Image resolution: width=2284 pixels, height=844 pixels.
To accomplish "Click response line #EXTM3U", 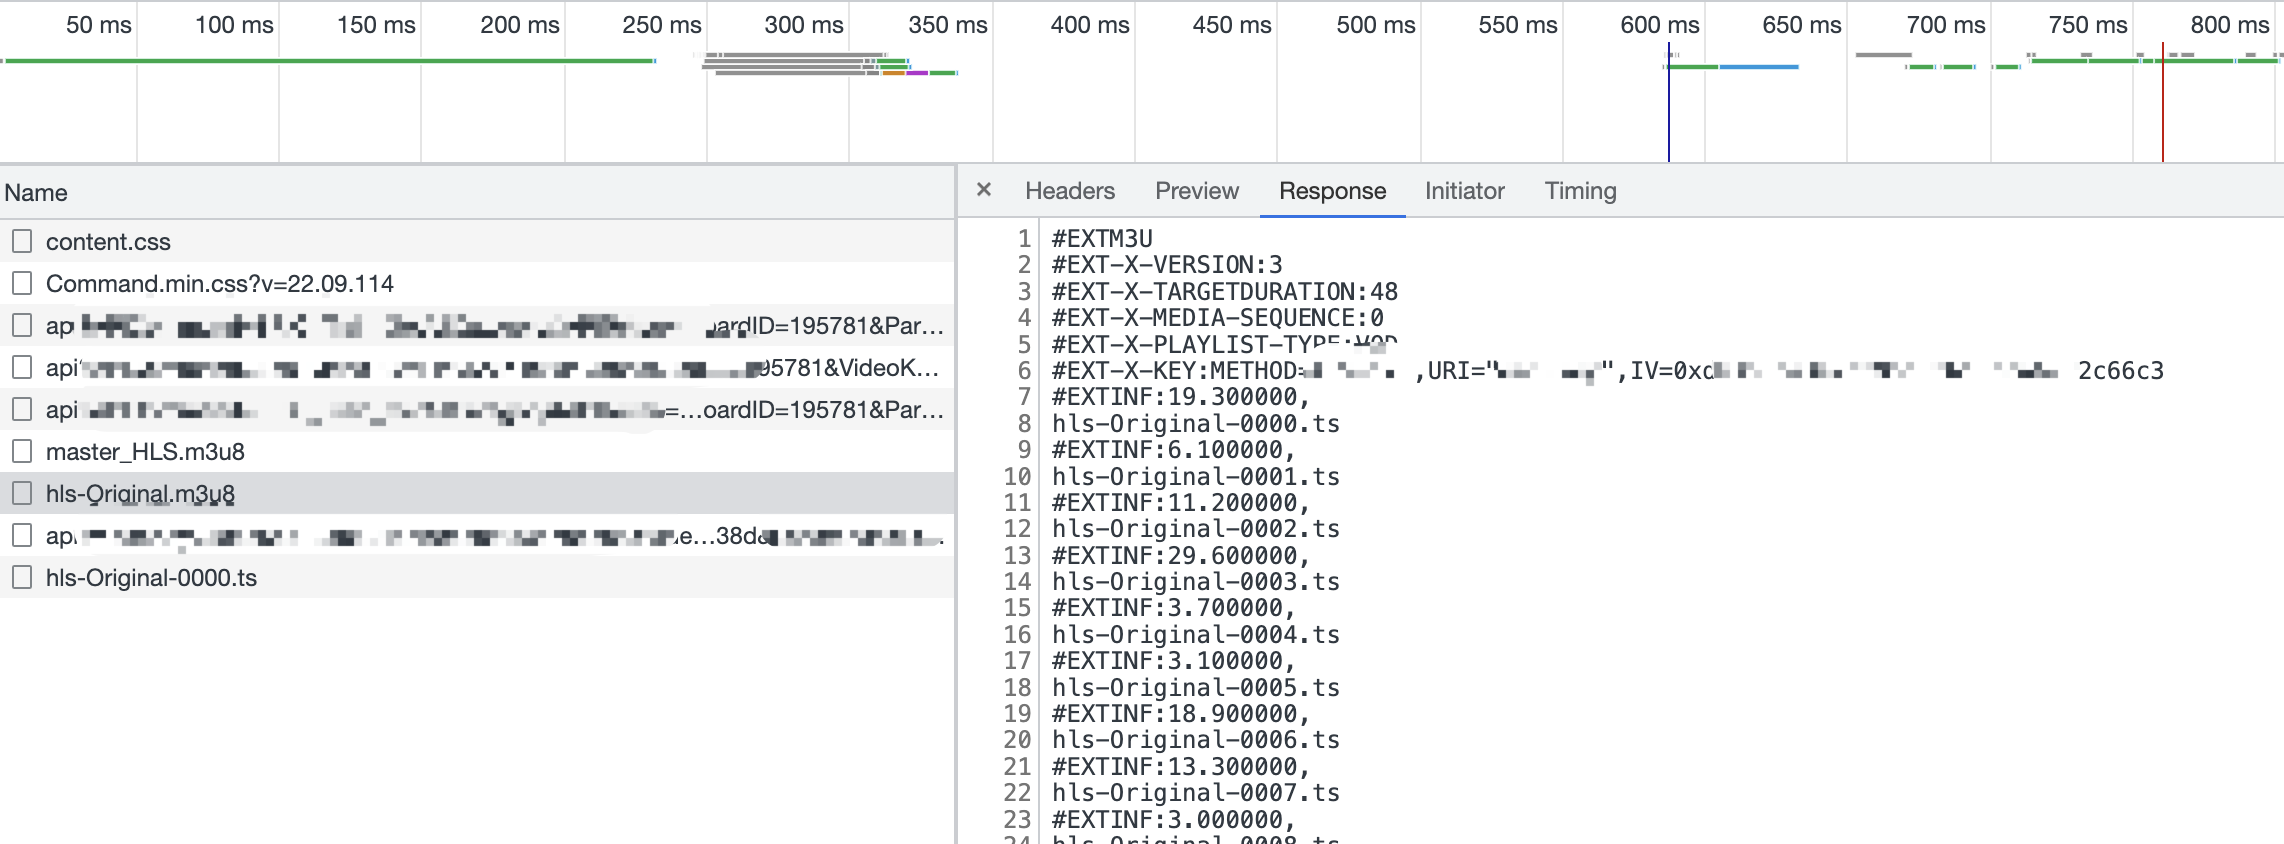I will 1102,239.
